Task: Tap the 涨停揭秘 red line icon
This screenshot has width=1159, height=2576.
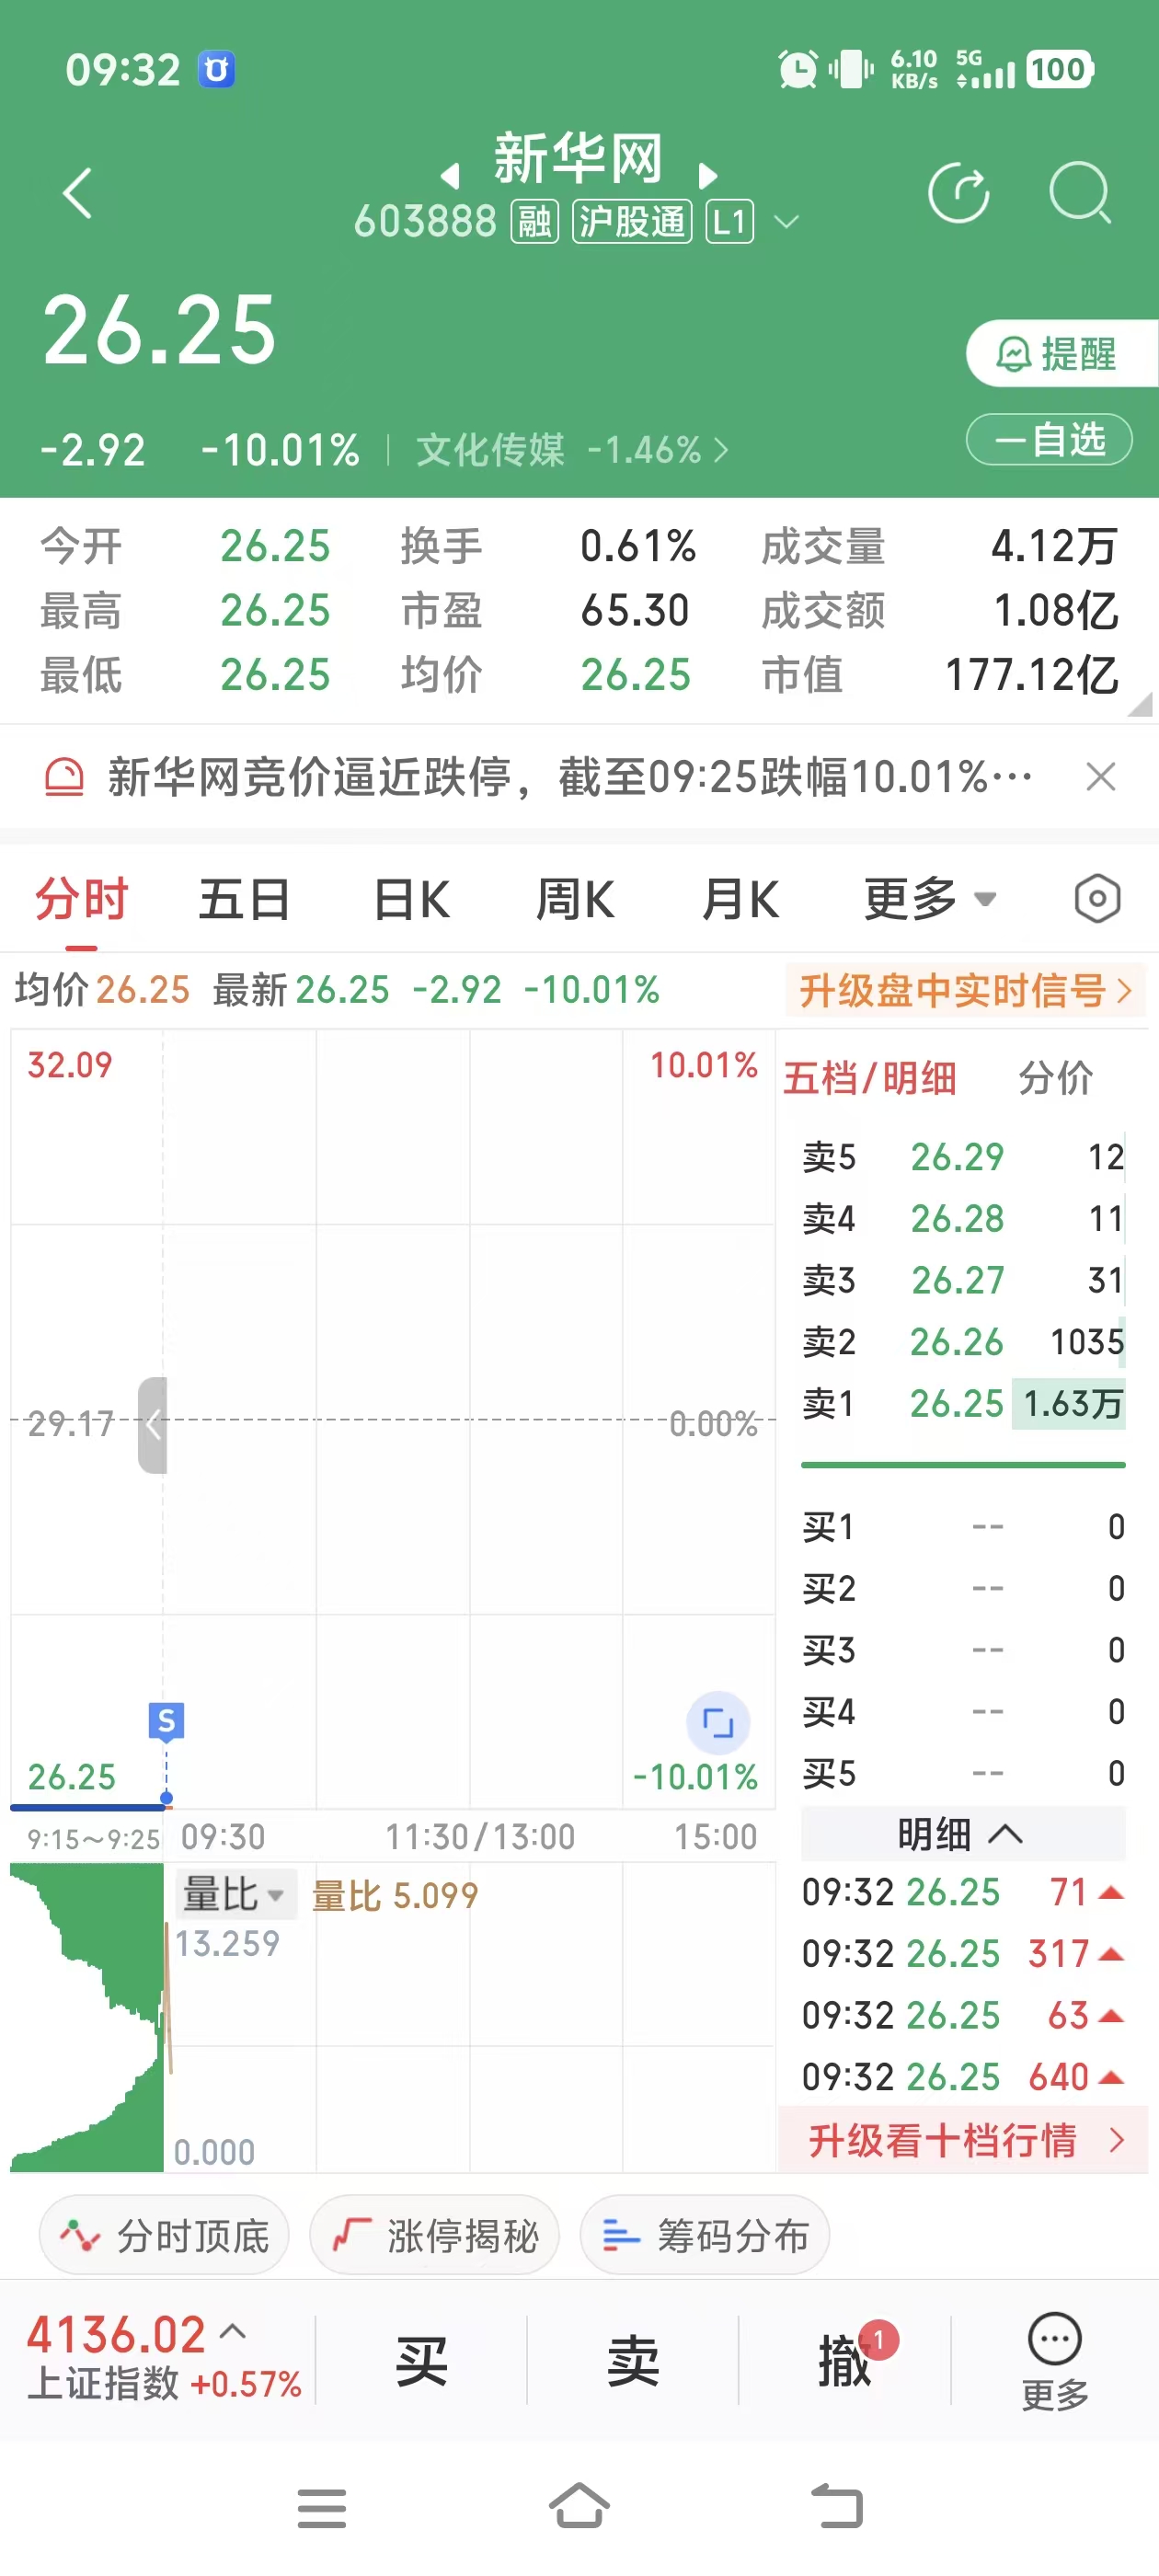Action: pyautogui.click(x=351, y=2235)
